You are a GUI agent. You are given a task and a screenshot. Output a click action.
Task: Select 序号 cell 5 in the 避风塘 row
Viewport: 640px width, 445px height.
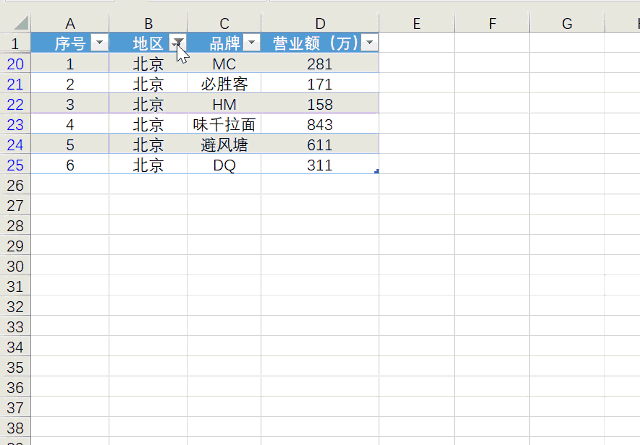pos(70,145)
